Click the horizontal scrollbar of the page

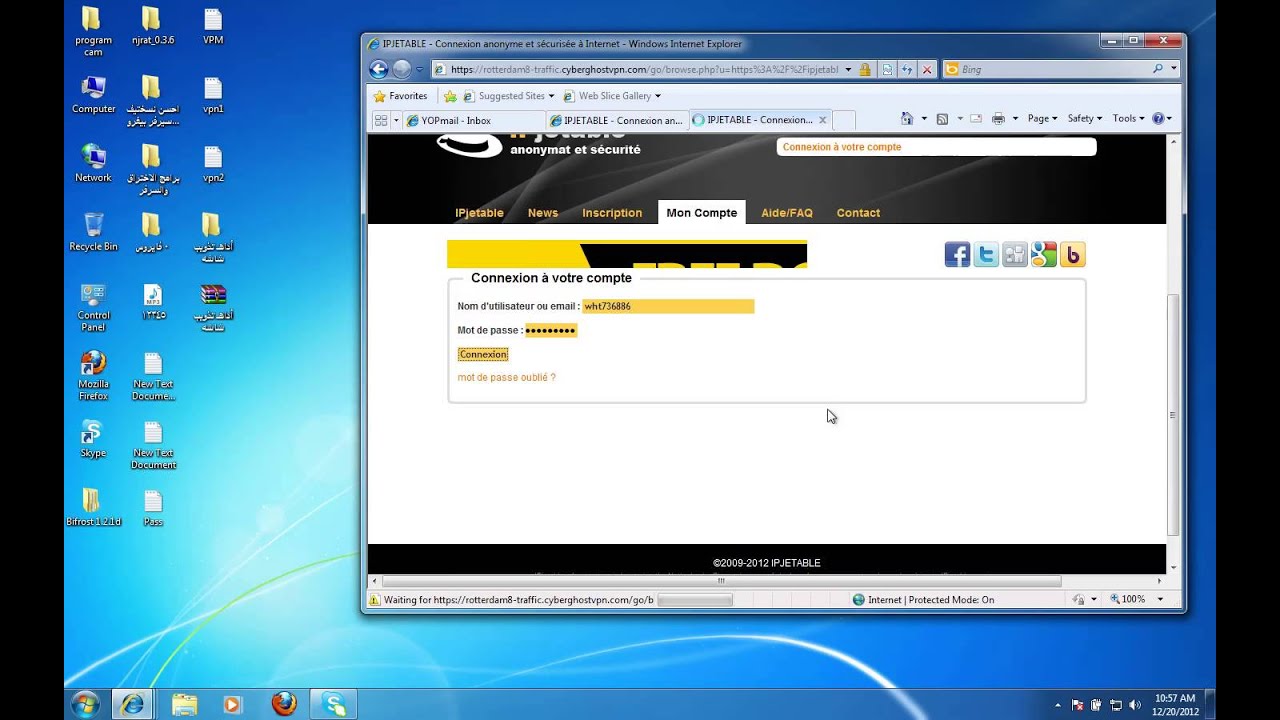click(720, 580)
